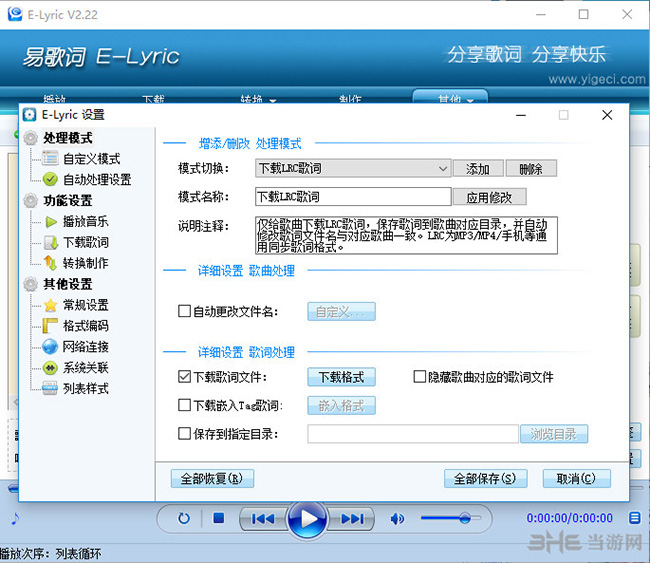Viewport: 650px width, 563px height.
Task: Switch to 制作 tab in main window
Action: (350, 99)
